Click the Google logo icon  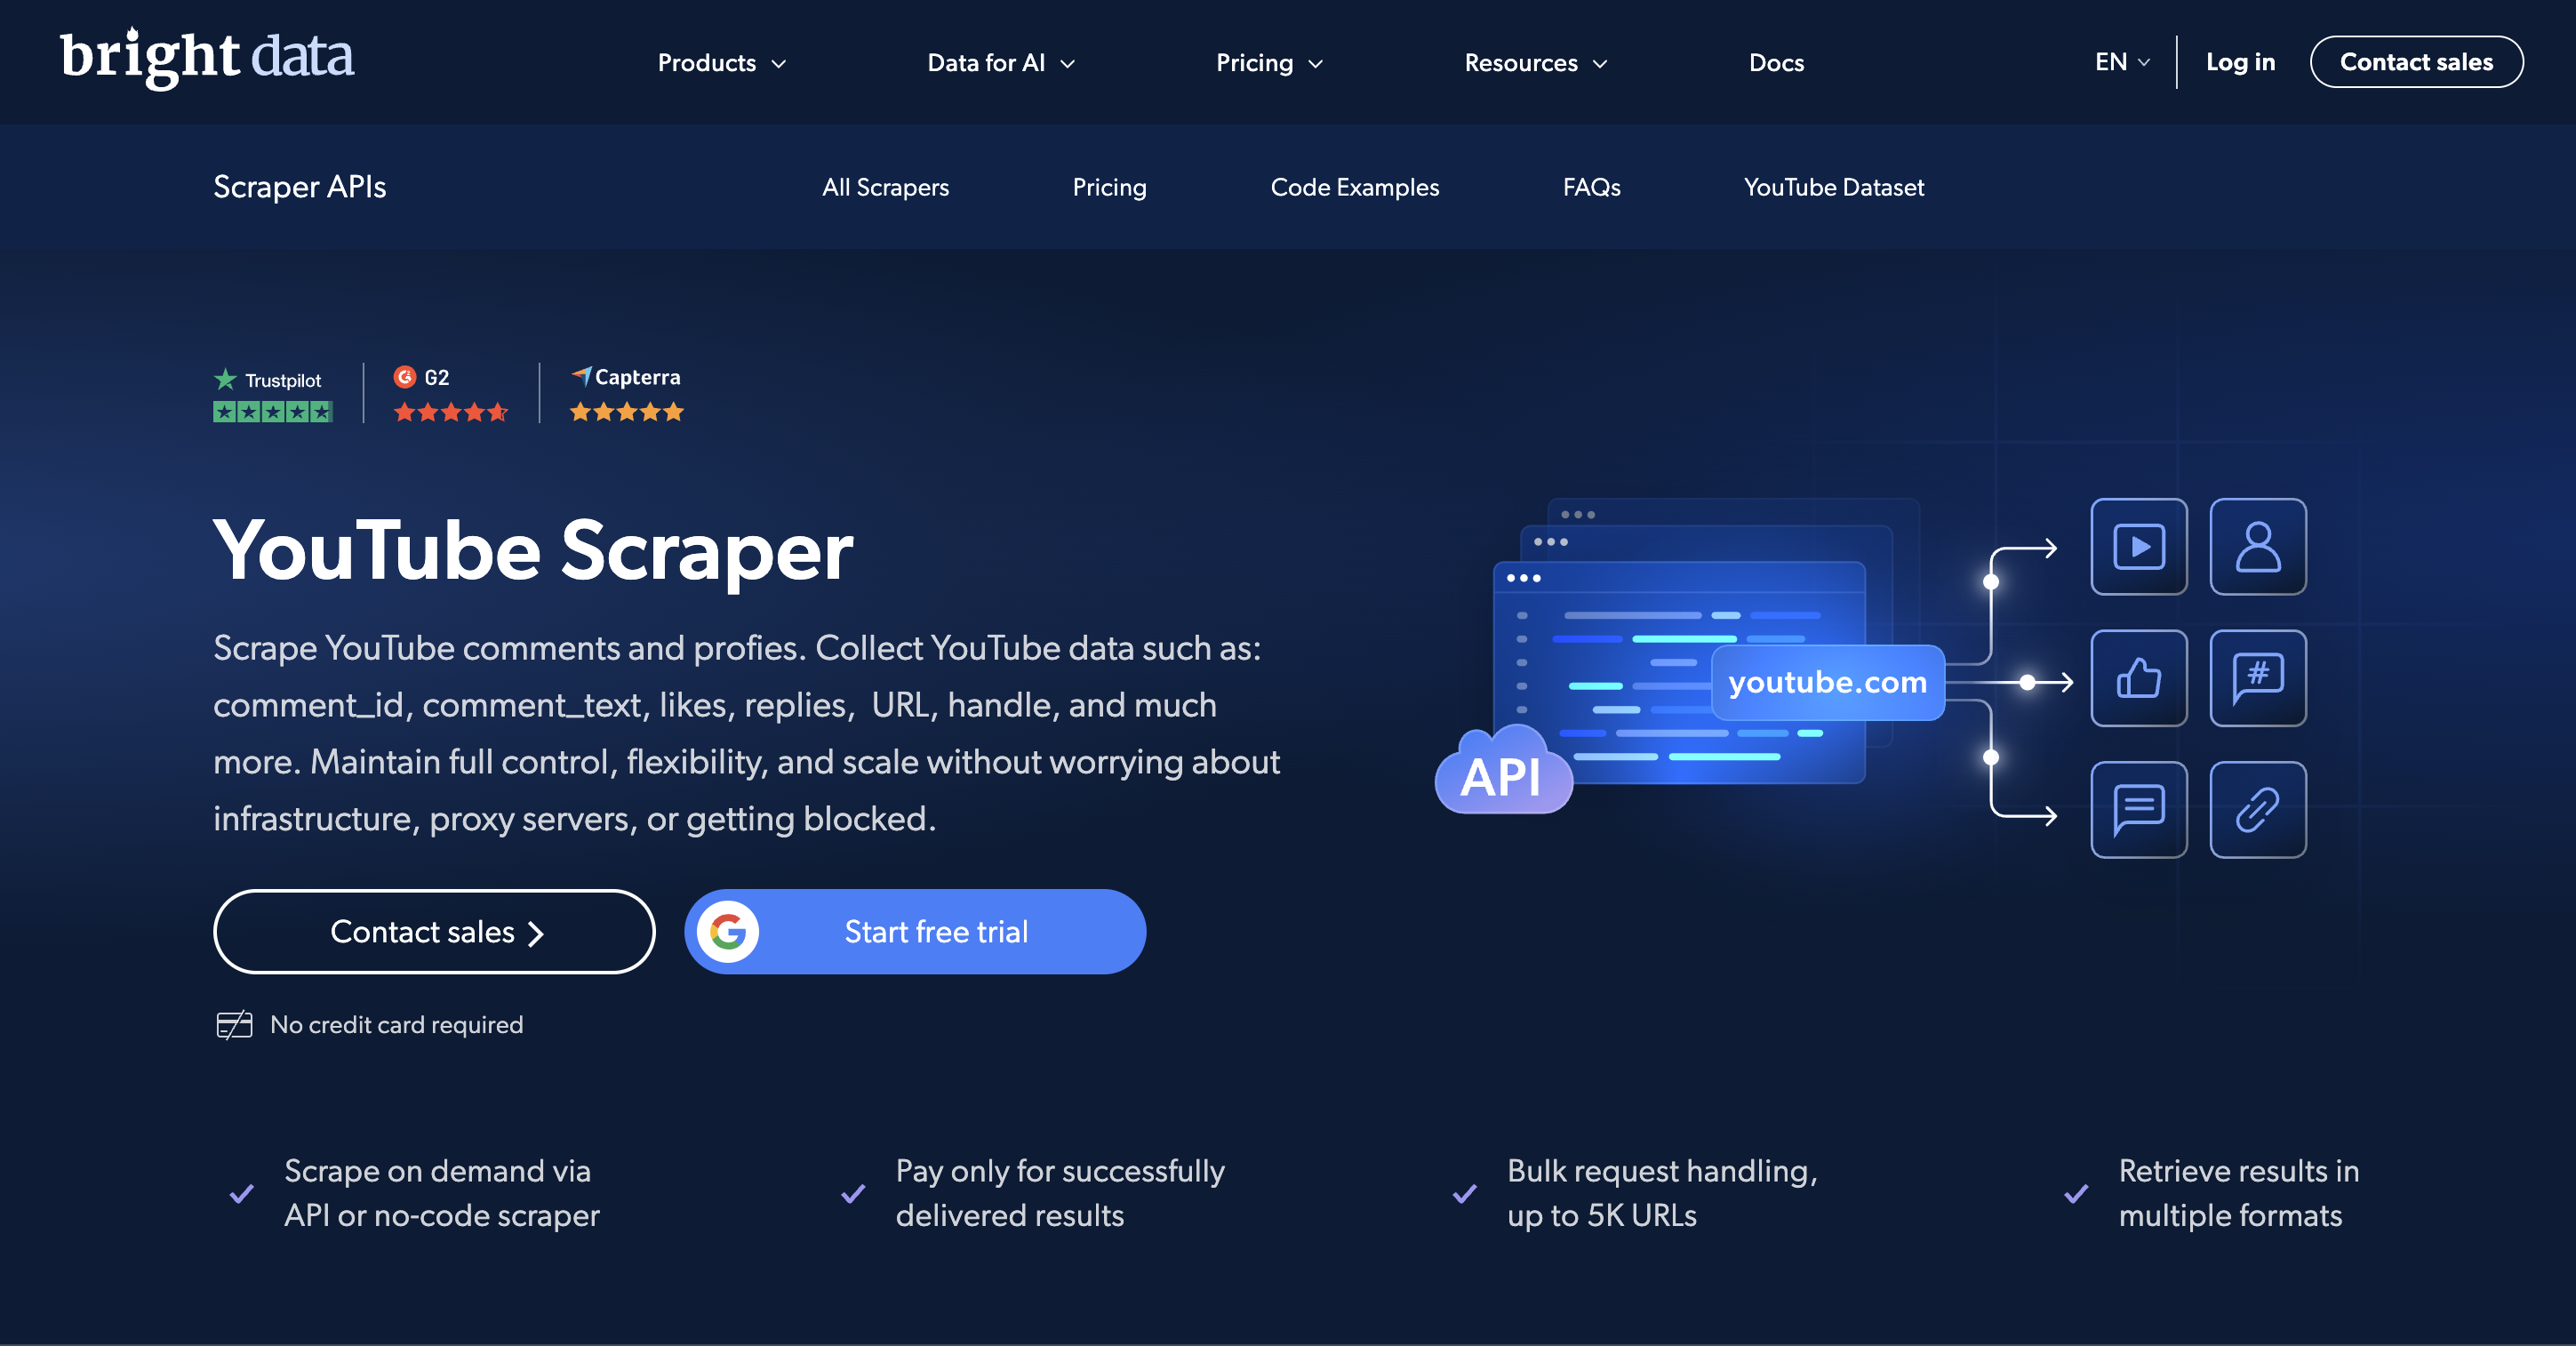click(728, 932)
